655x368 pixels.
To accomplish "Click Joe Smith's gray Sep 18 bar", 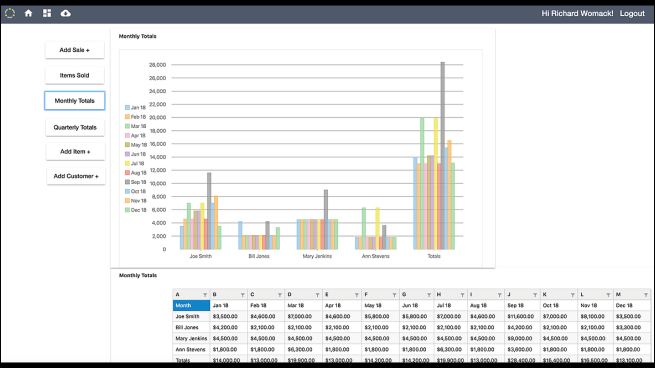I will pyautogui.click(x=209, y=211).
